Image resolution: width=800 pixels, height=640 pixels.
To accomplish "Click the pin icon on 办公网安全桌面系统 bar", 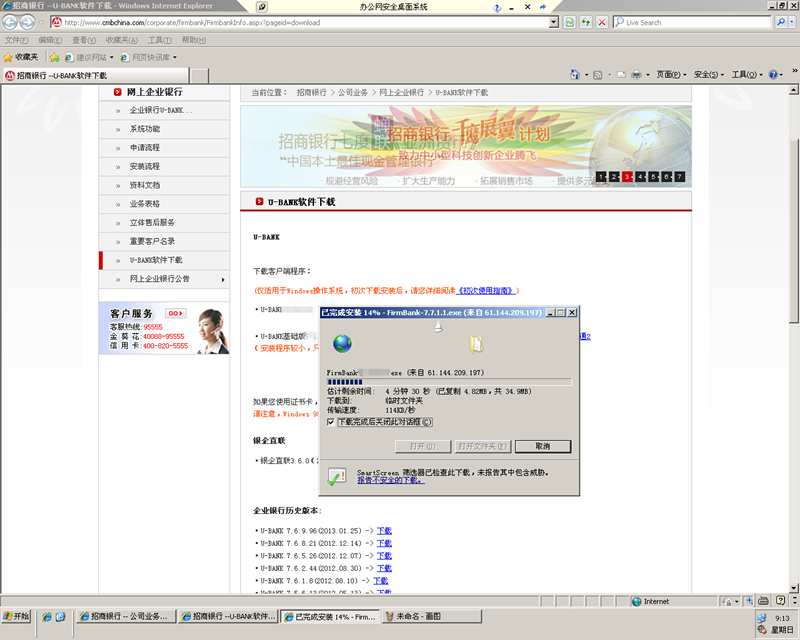I will coord(262,7).
